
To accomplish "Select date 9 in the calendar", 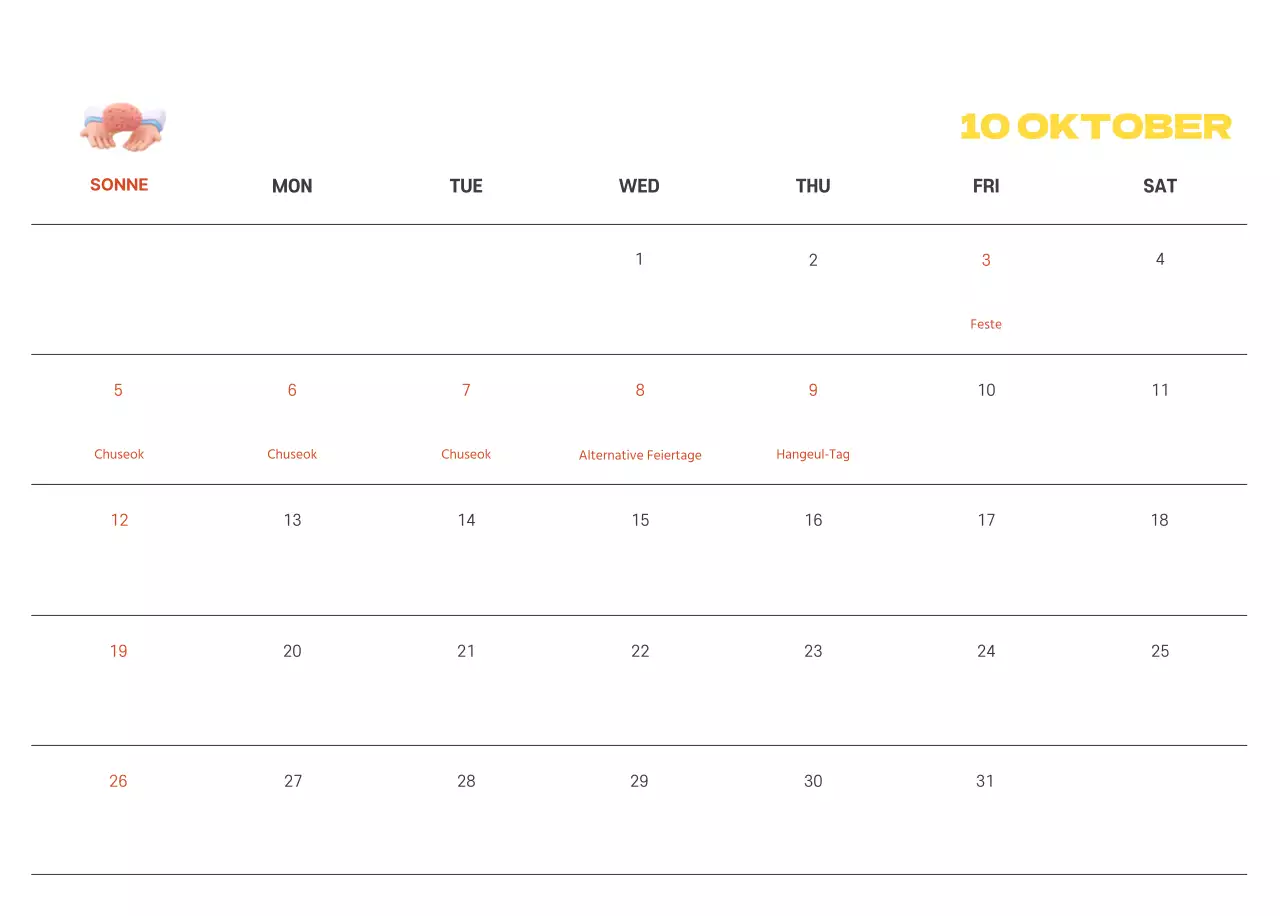I will click(813, 390).
